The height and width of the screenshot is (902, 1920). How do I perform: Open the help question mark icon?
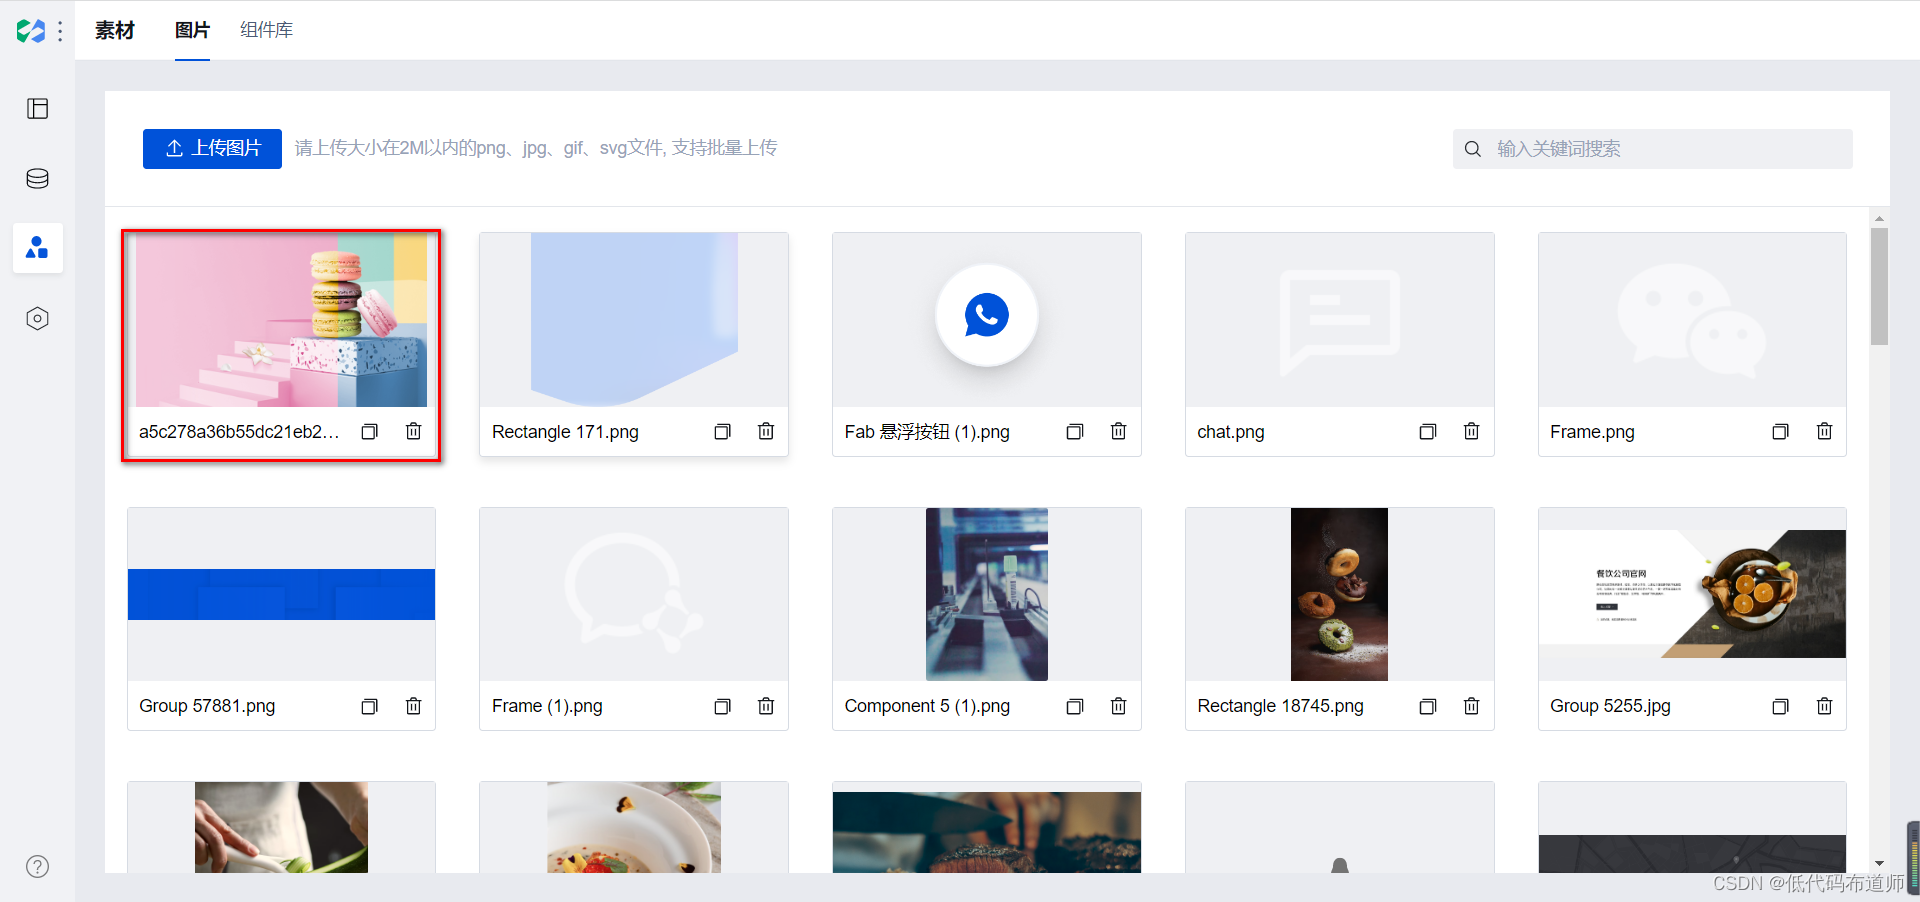(38, 866)
